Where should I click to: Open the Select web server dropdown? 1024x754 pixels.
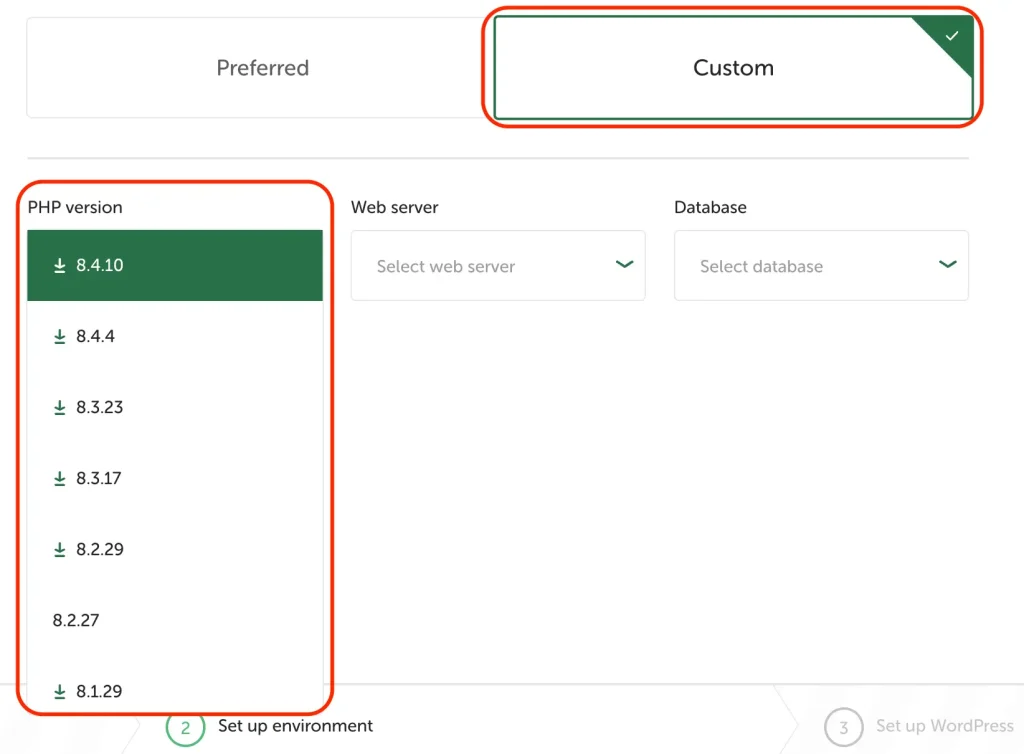point(497,266)
